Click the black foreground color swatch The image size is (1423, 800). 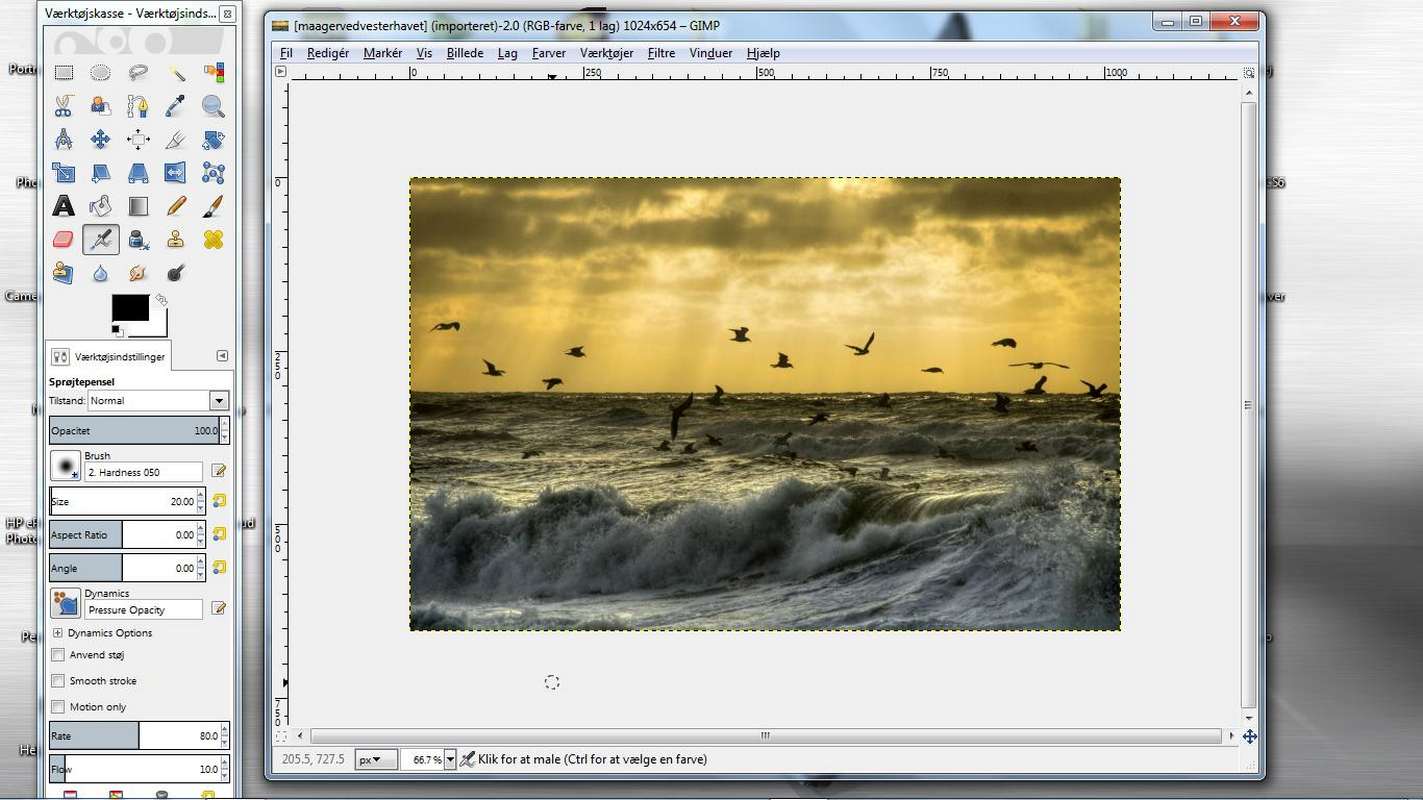pos(130,308)
